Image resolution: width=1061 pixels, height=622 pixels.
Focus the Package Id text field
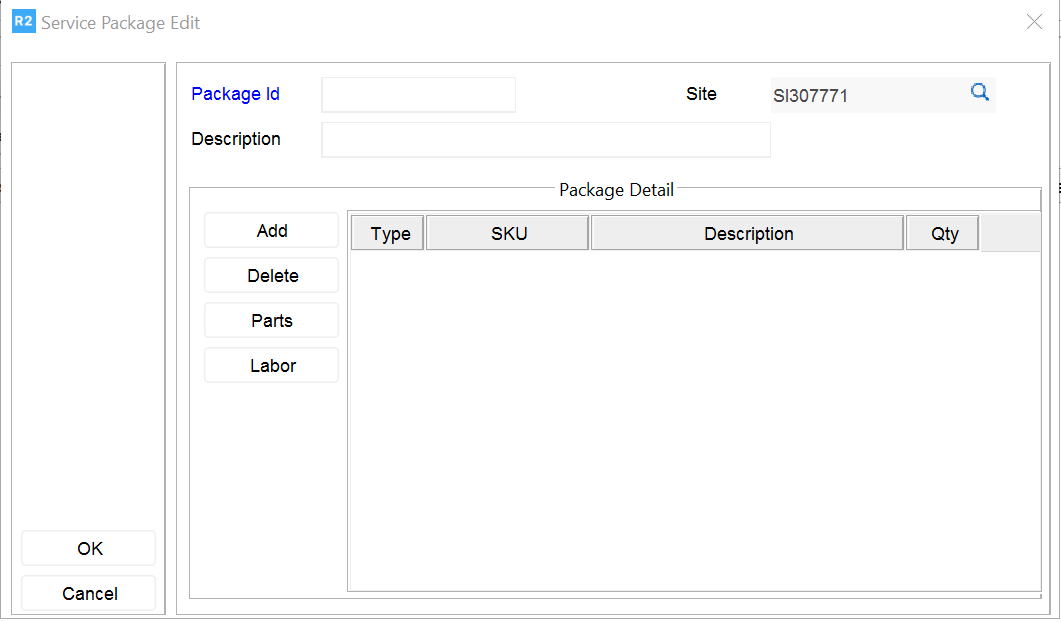pyautogui.click(x=418, y=95)
